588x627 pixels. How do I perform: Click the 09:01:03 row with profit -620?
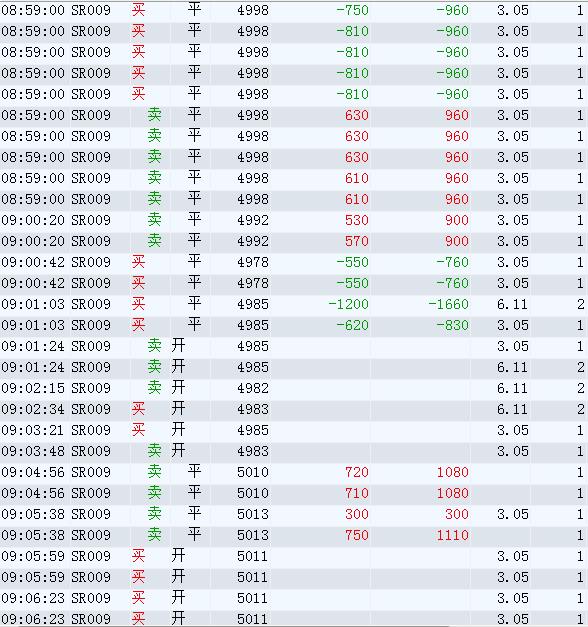[x=294, y=325]
